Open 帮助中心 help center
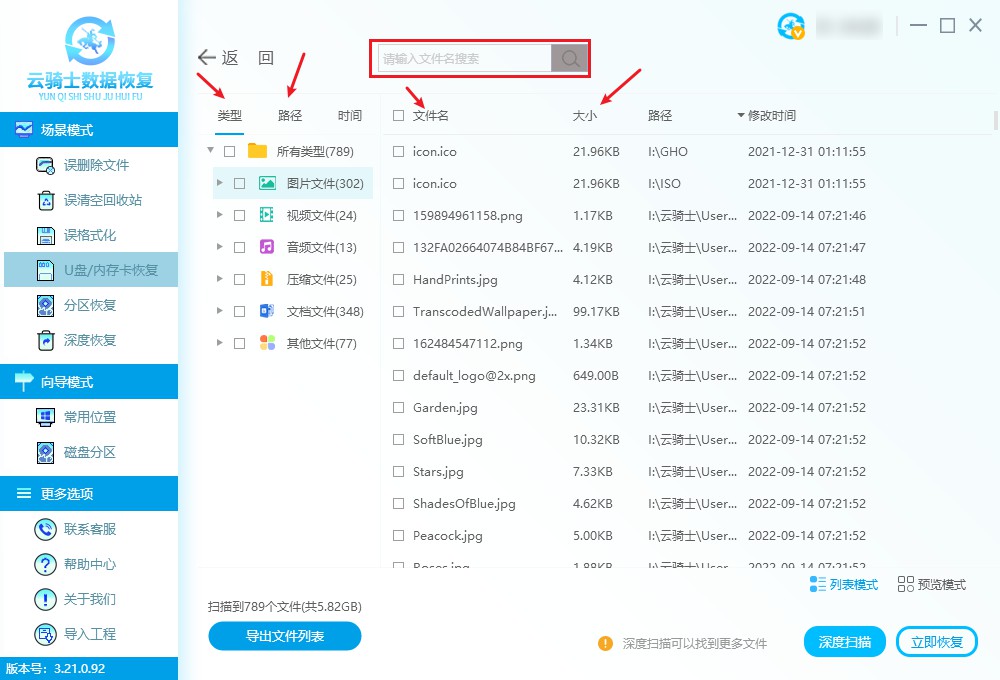Screen dimensions: 1000x680 tap(90, 564)
